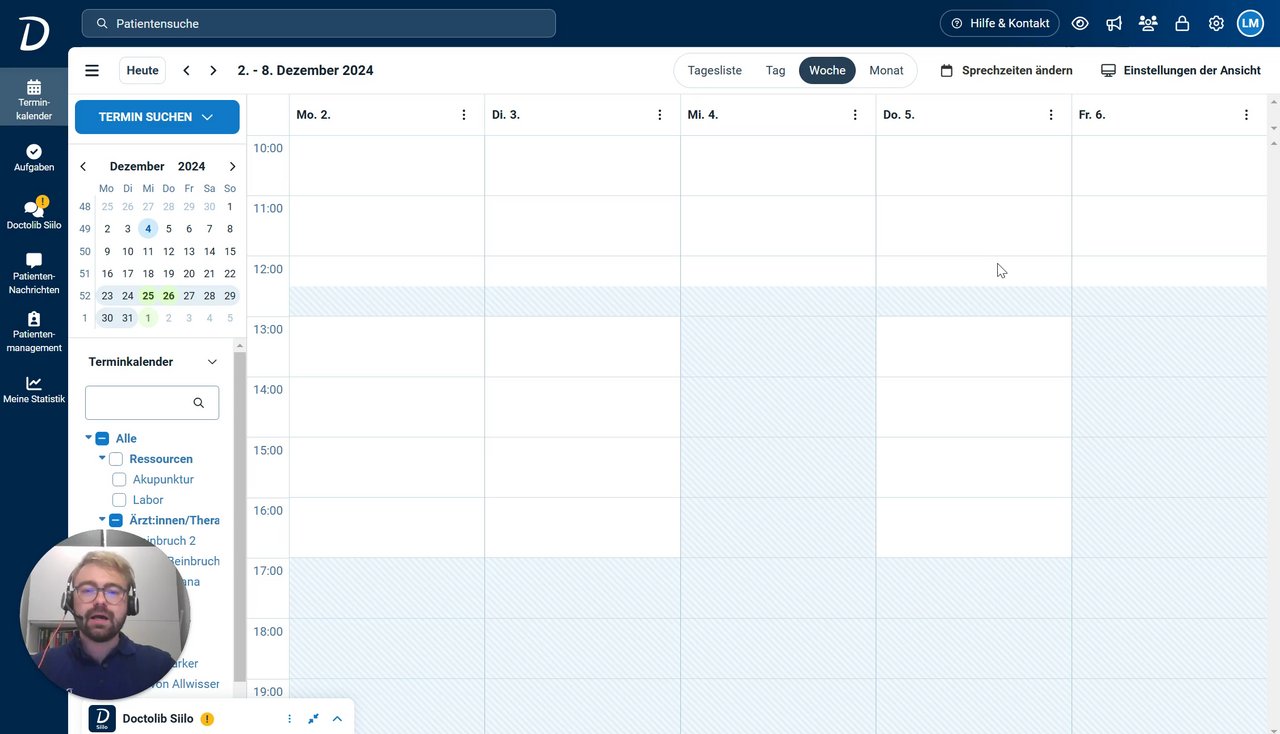Click the sidebar vertical scrollbar
1280x734 pixels.
coord(239,515)
